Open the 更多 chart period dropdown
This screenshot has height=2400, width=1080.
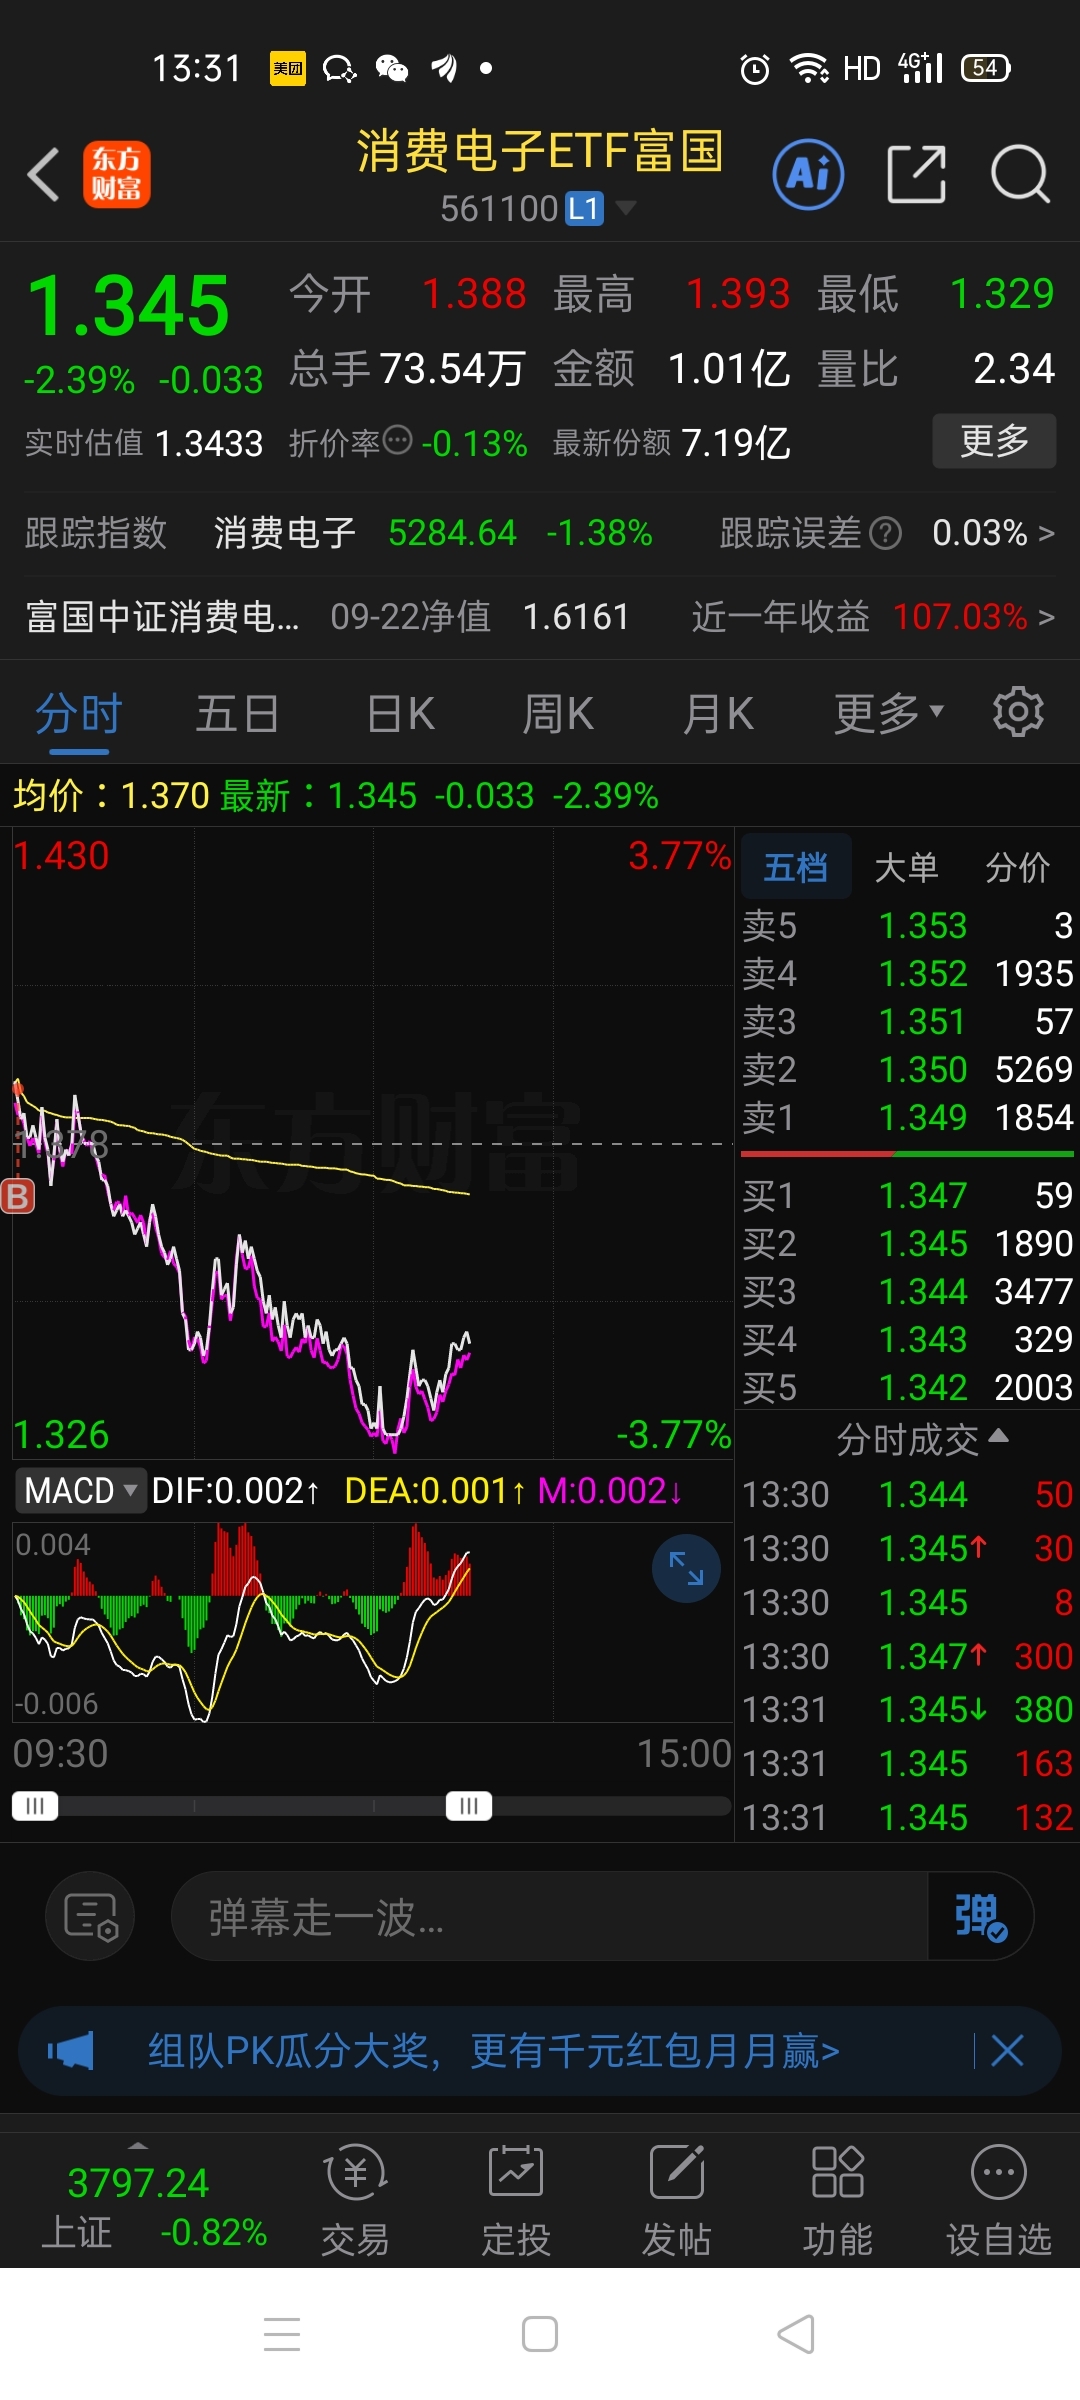pos(889,713)
